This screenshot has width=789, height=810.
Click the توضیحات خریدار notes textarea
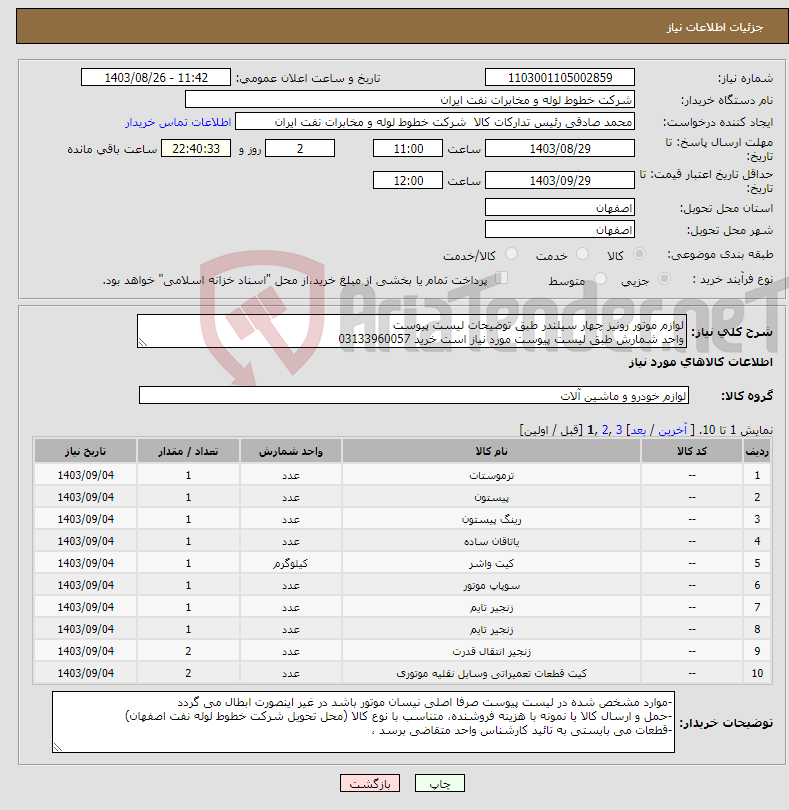pyautogui.click(x=363, y=722)
